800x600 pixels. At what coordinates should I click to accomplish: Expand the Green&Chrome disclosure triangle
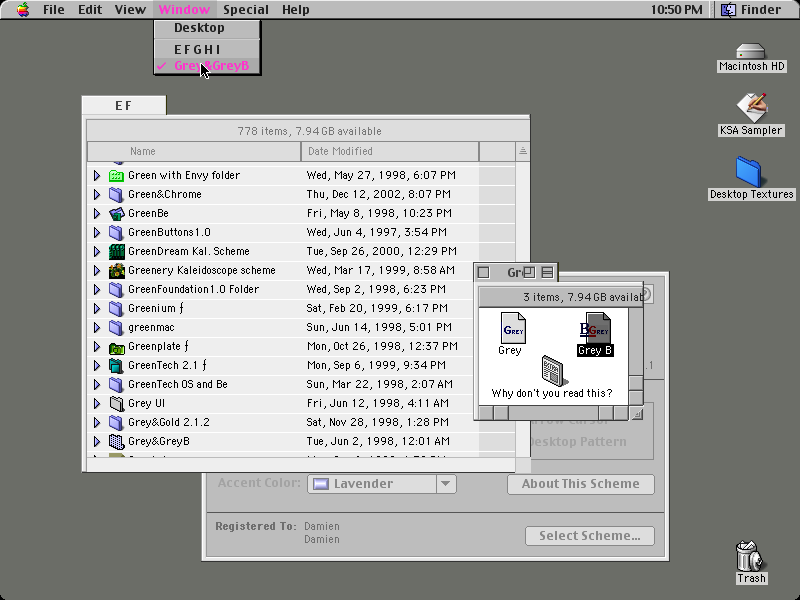pyautogui.click(x=97, y=194)
